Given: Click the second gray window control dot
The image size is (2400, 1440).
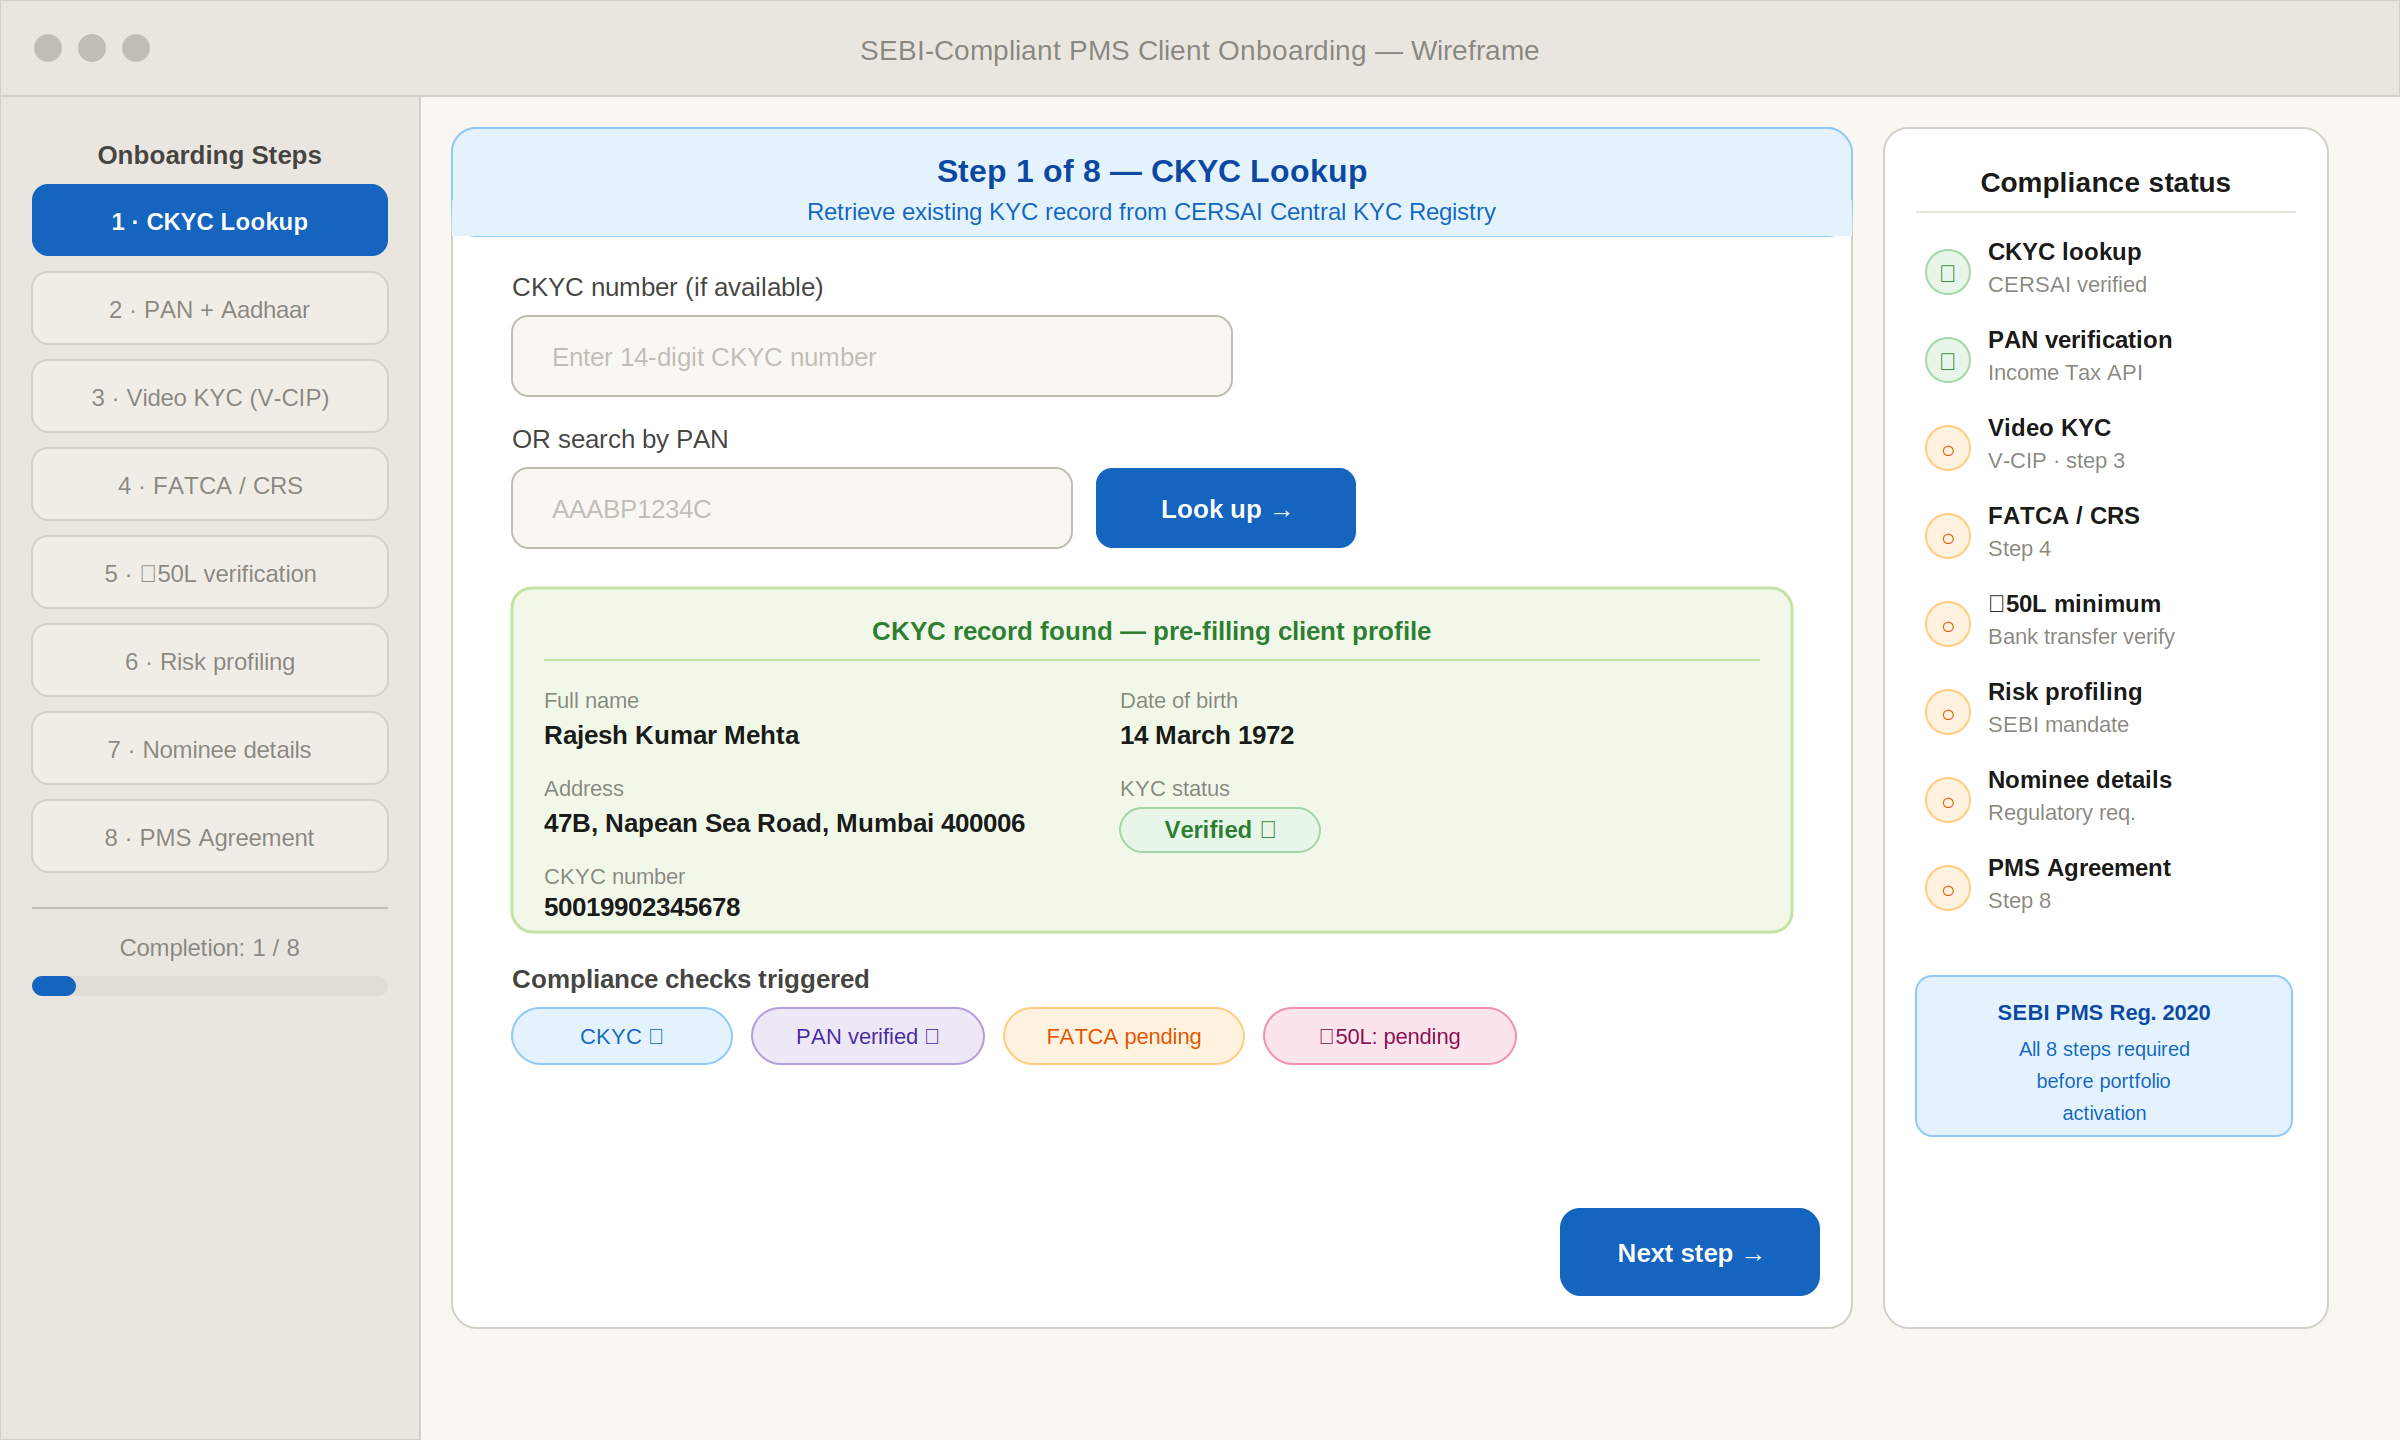Looking at the screenshot, I should pyautogui.click(x=92, y=48).
